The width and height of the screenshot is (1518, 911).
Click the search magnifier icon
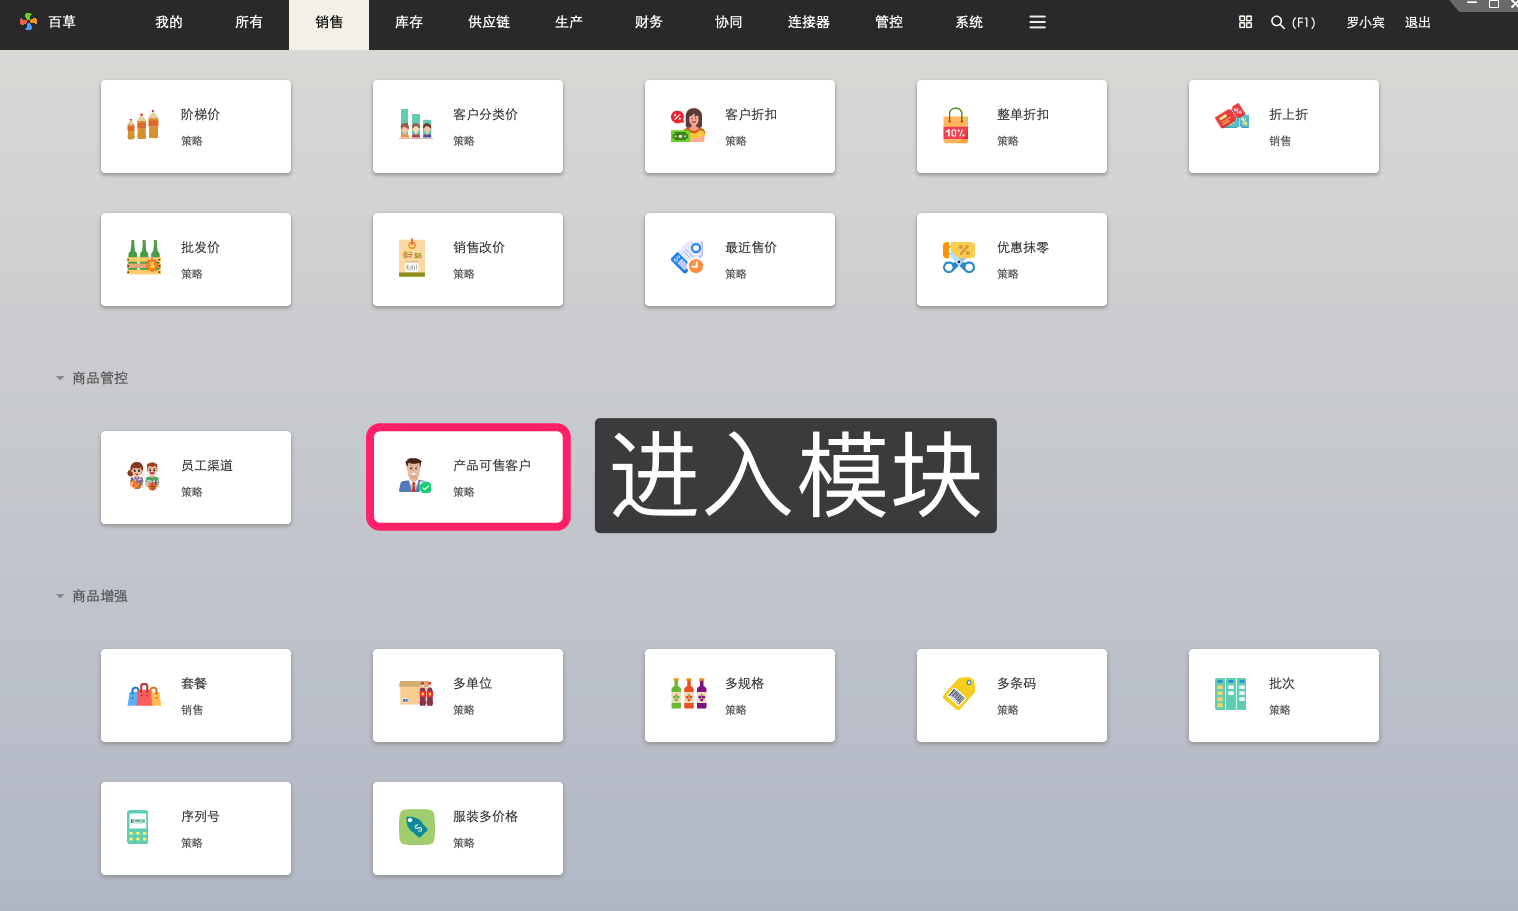(1278, 22)
